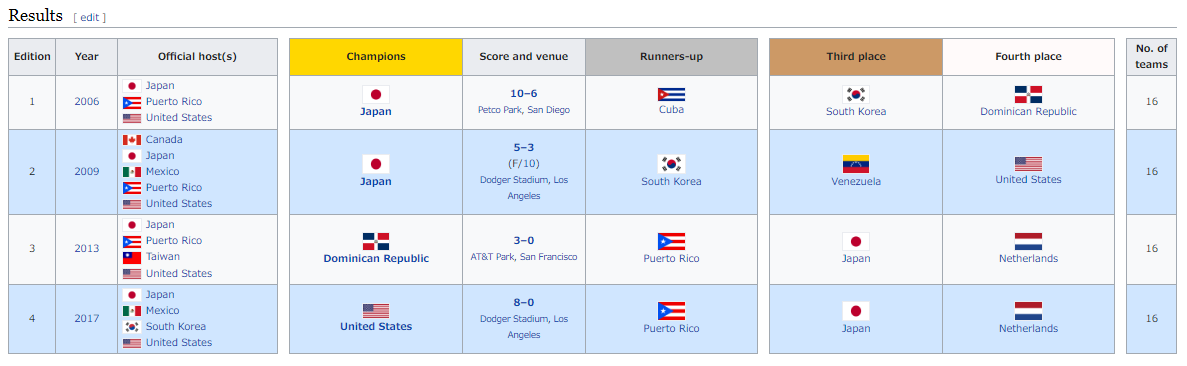Click the Mexico flag in 2017 hosts list

[132, 311]
